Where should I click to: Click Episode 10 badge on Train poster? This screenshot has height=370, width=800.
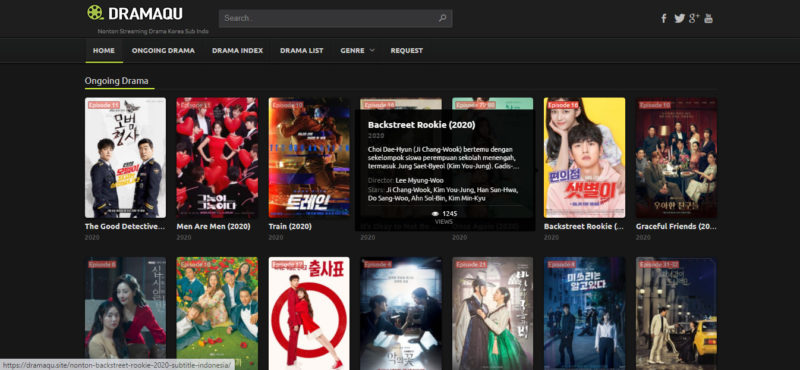click(x=287, y=105)
